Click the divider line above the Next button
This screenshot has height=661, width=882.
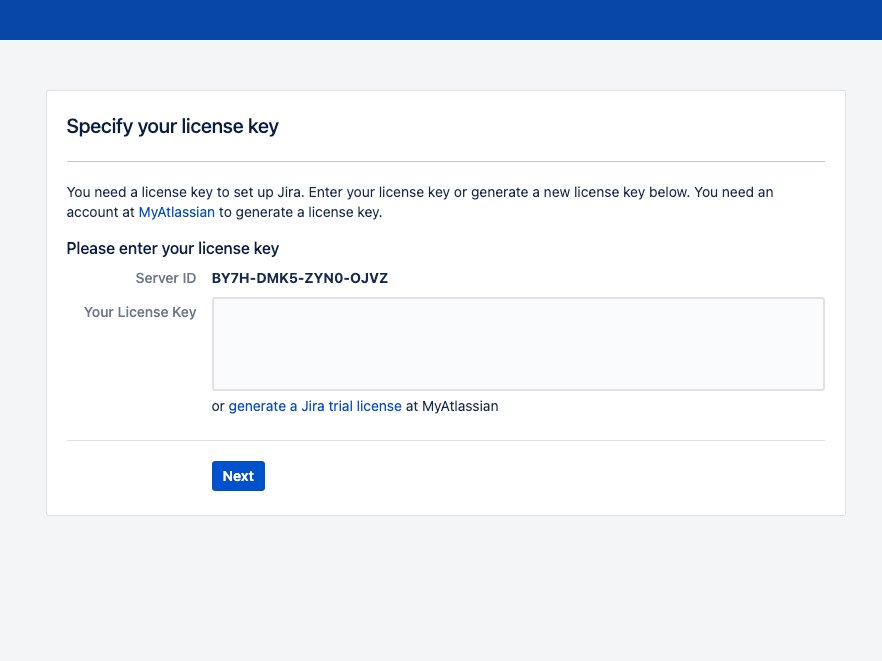pyautogui.click(x=446, y=440)
